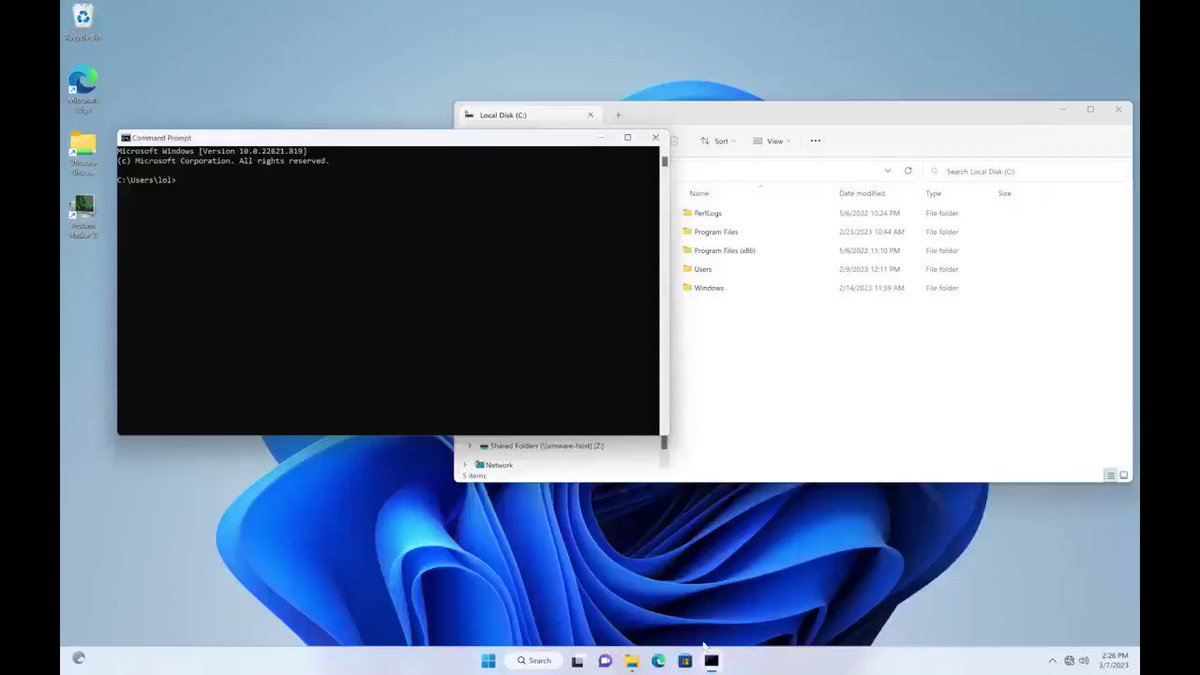
Task: Click the date 2/14/2023 11:39 AM cell
Action: coord(872,288)
